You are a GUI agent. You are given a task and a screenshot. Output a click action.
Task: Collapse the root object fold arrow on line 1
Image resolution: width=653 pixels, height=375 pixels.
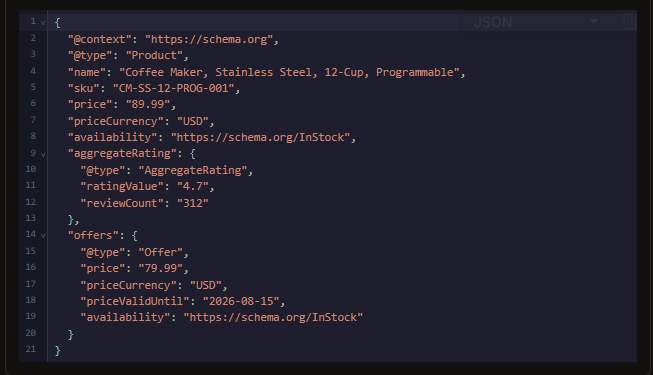point(43,22)
